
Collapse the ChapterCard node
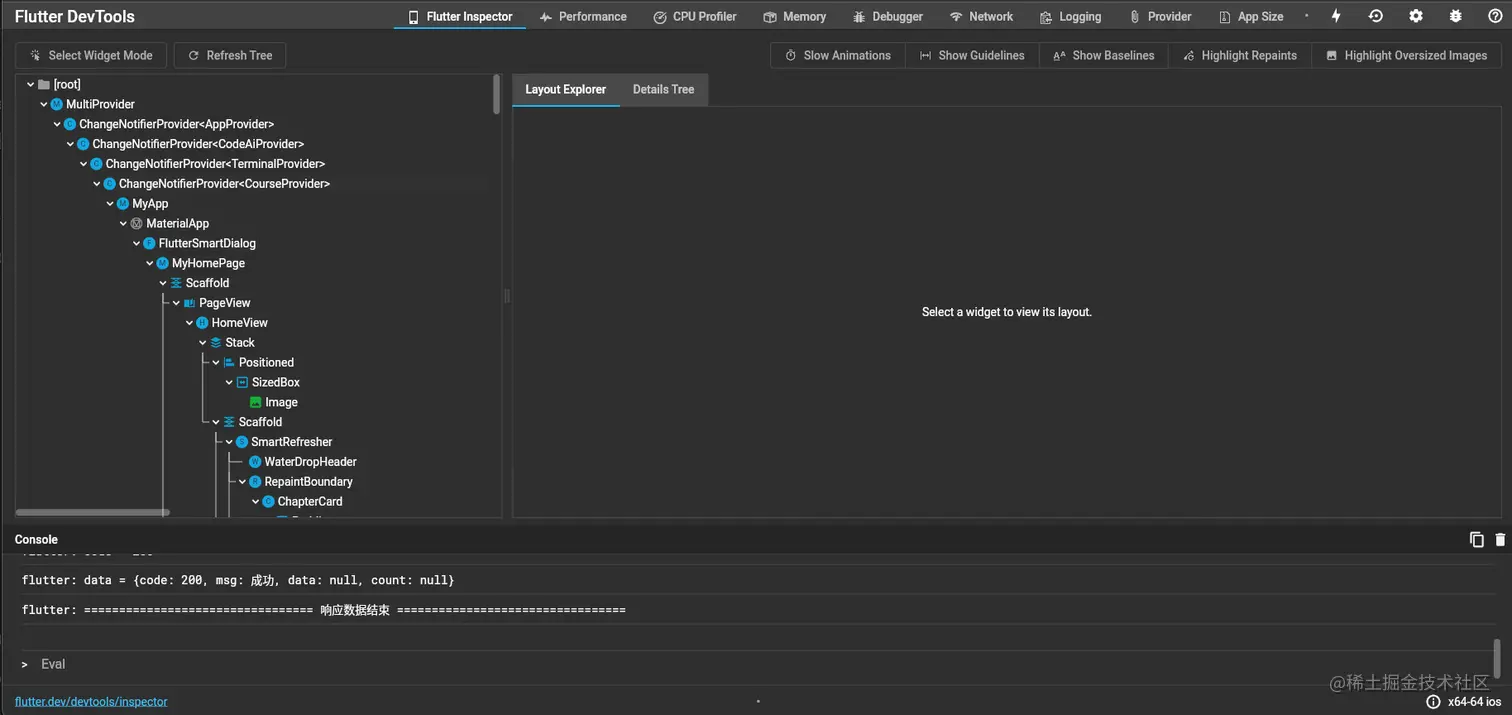255,501
